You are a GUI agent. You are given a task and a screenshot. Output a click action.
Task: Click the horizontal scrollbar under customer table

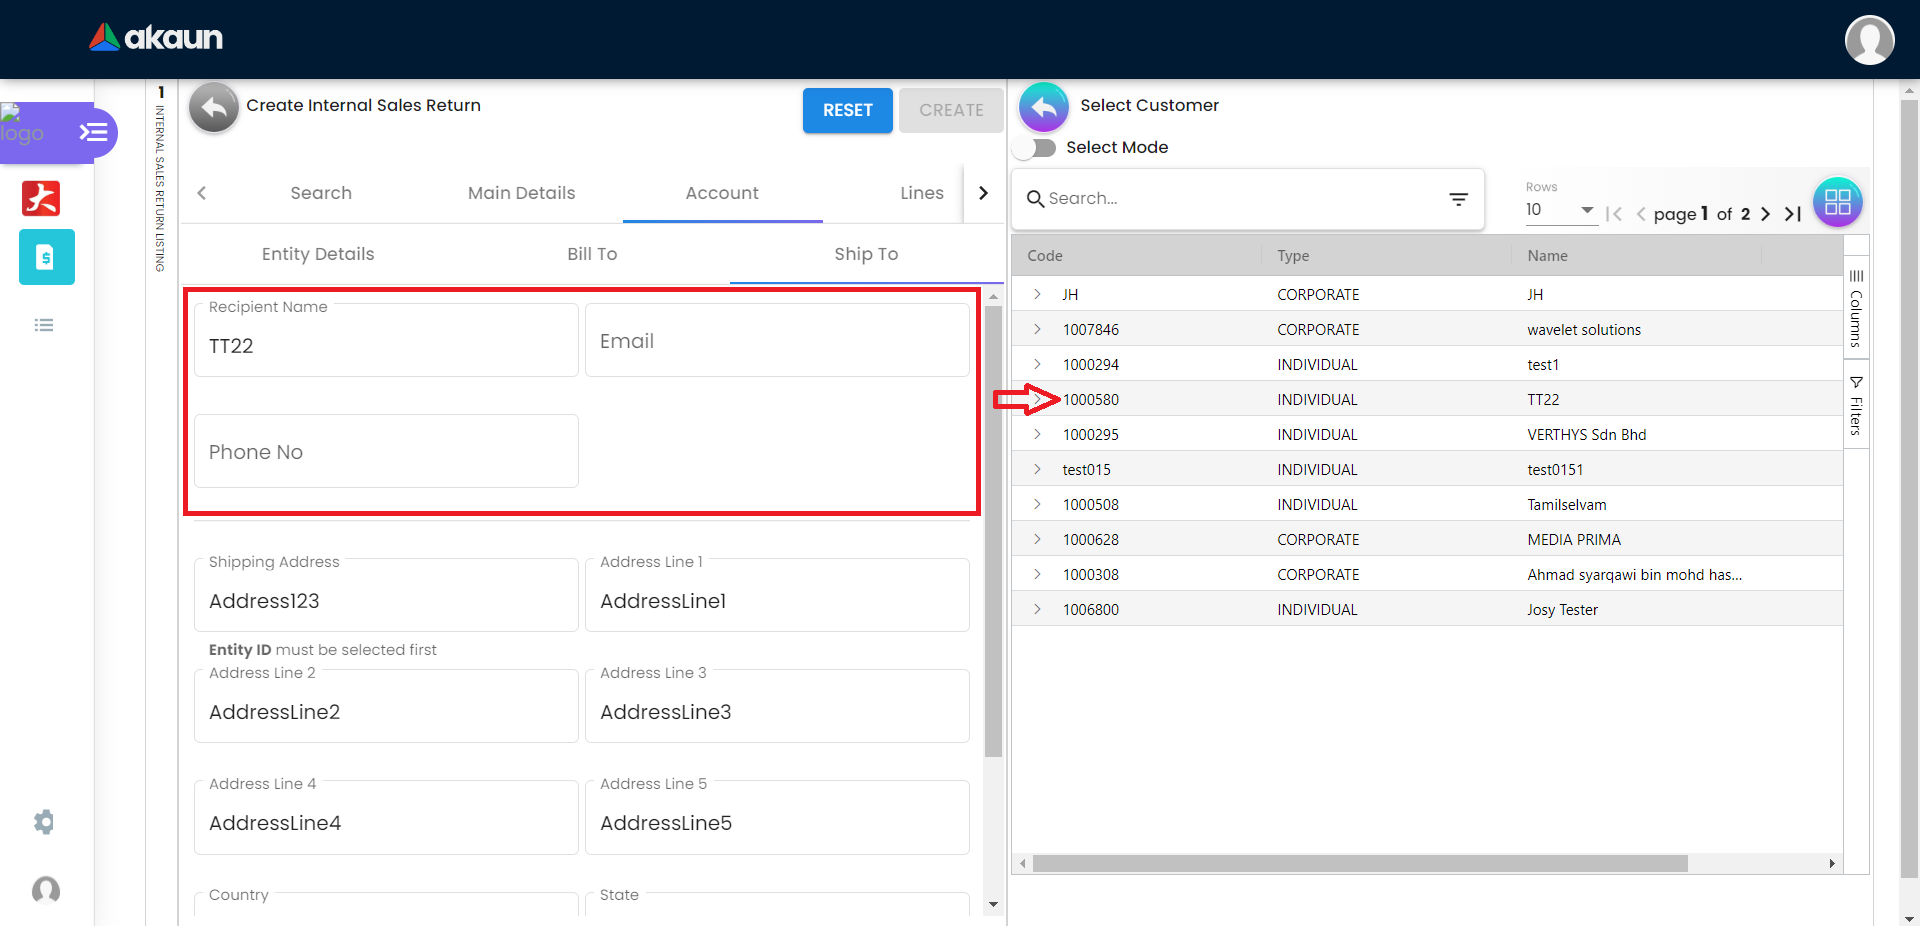point(1359,863)
